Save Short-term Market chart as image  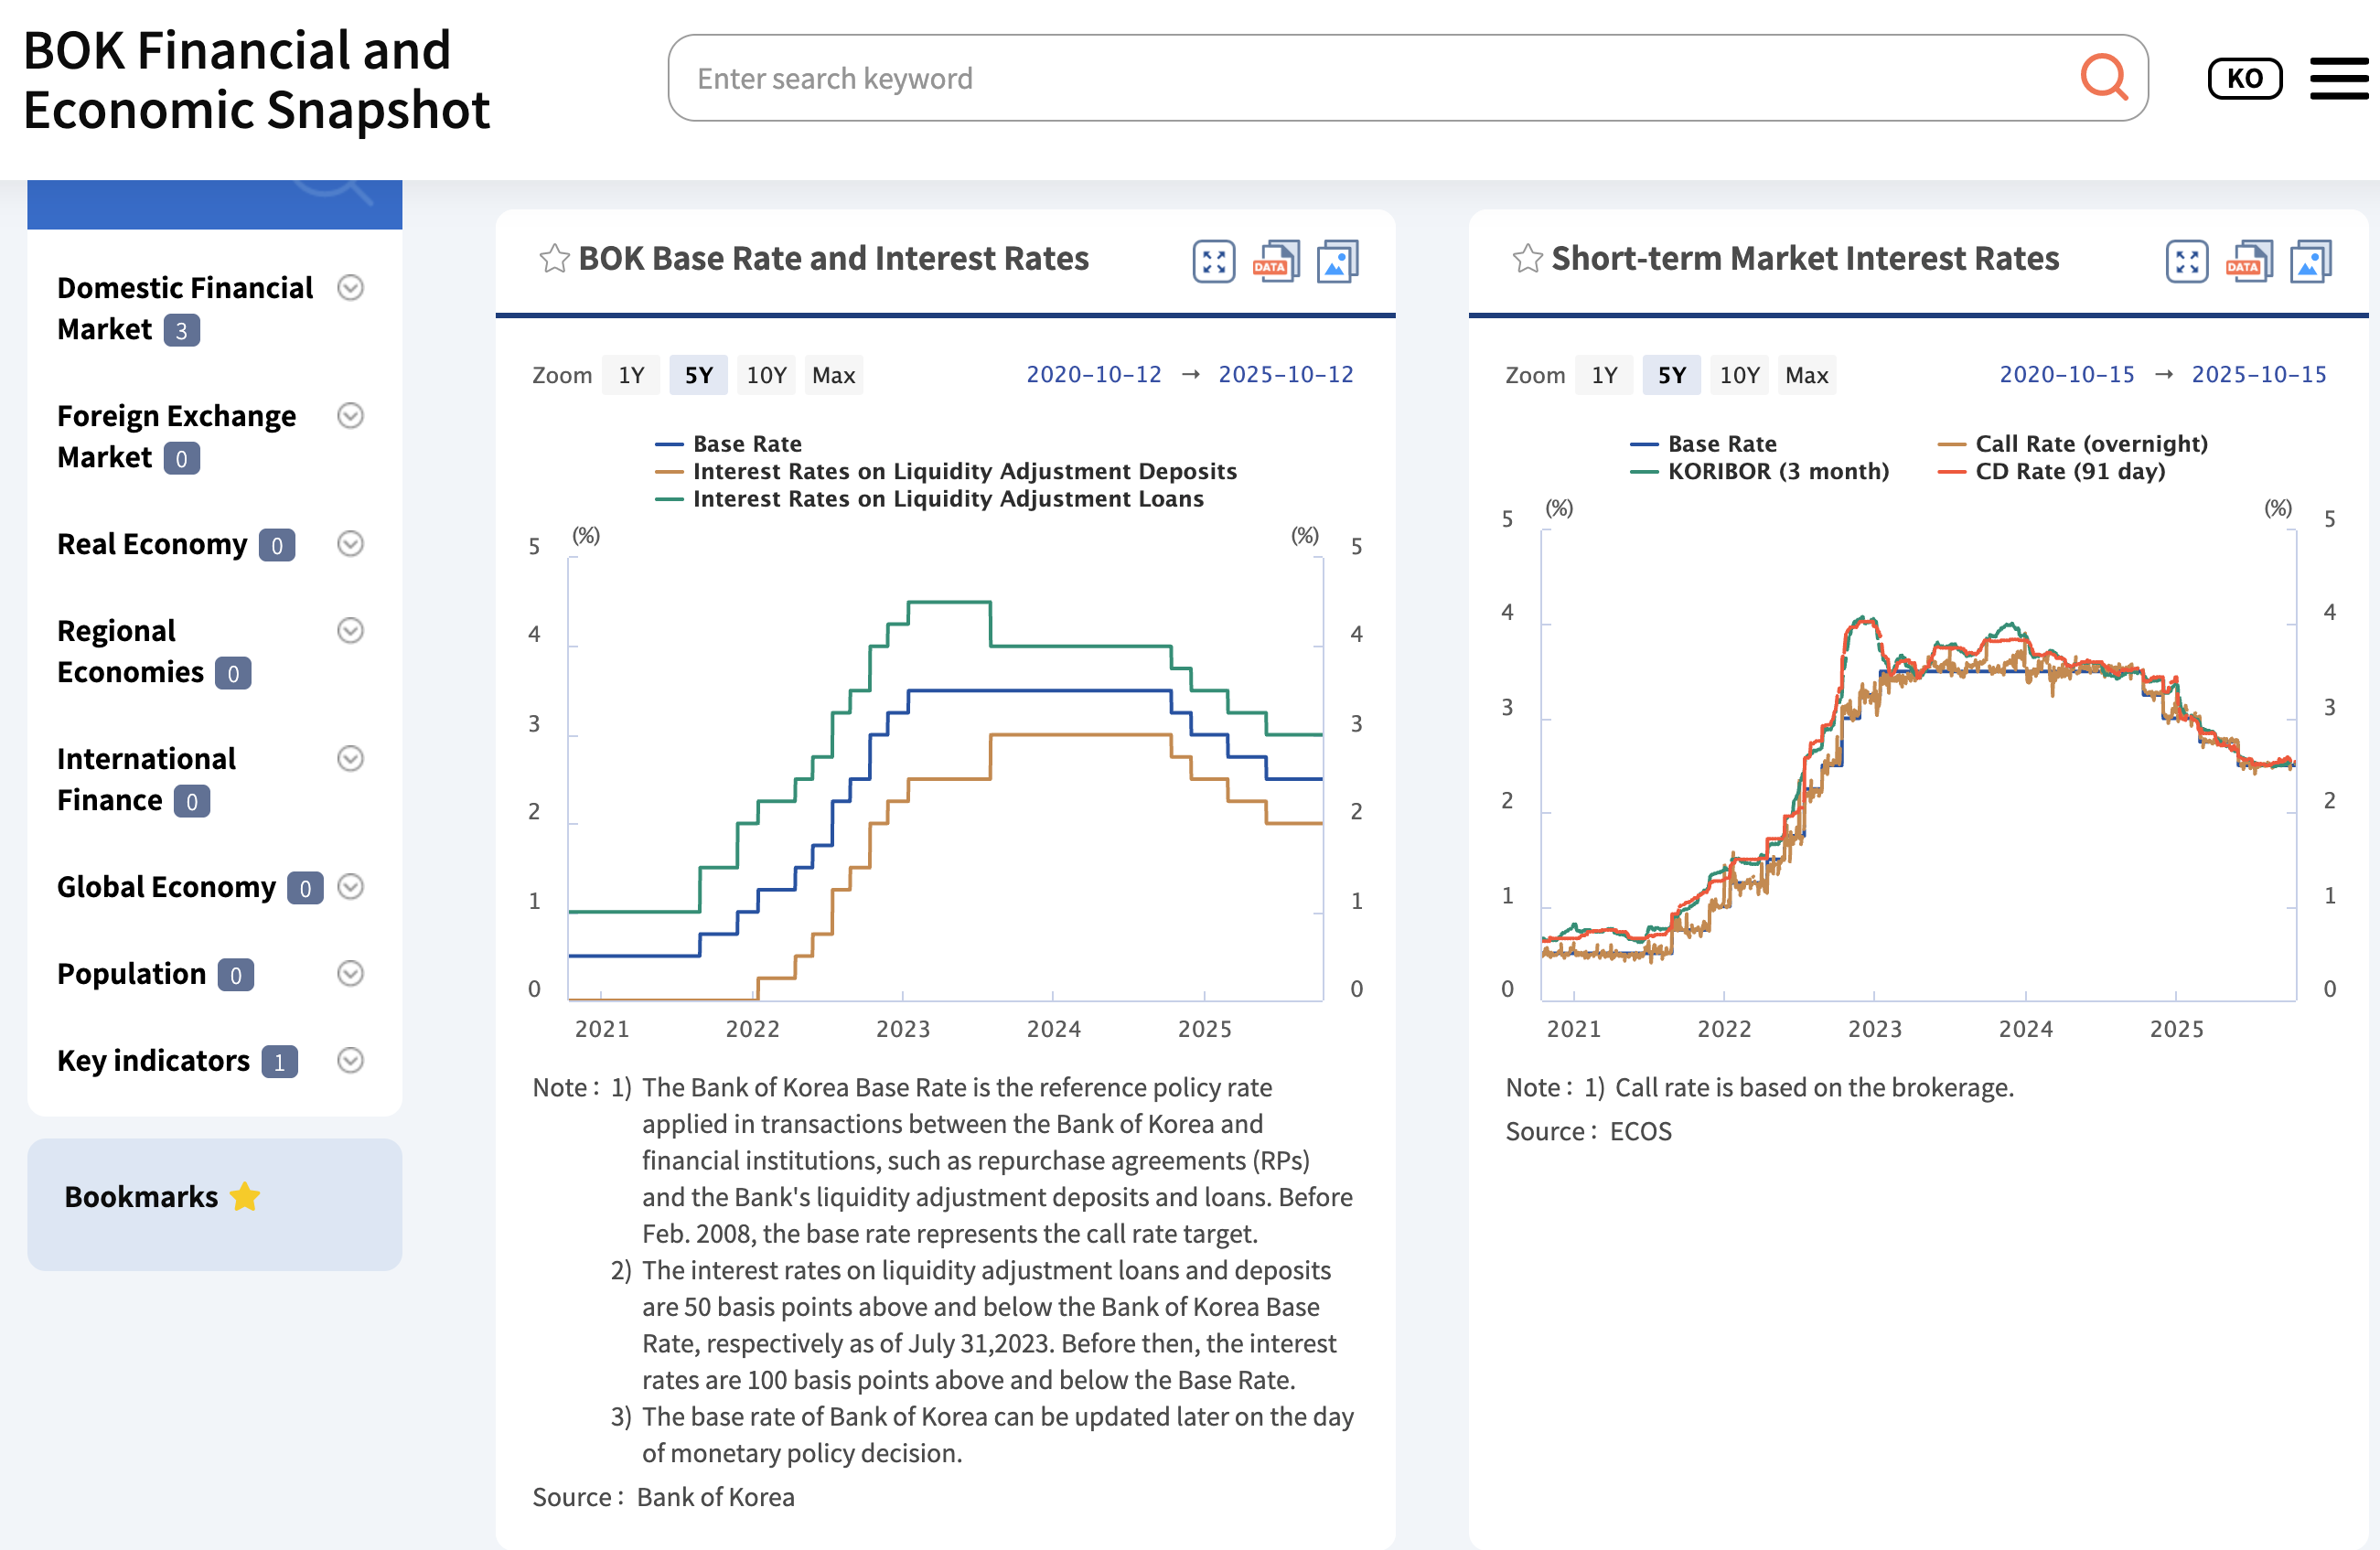point(2310,262)
